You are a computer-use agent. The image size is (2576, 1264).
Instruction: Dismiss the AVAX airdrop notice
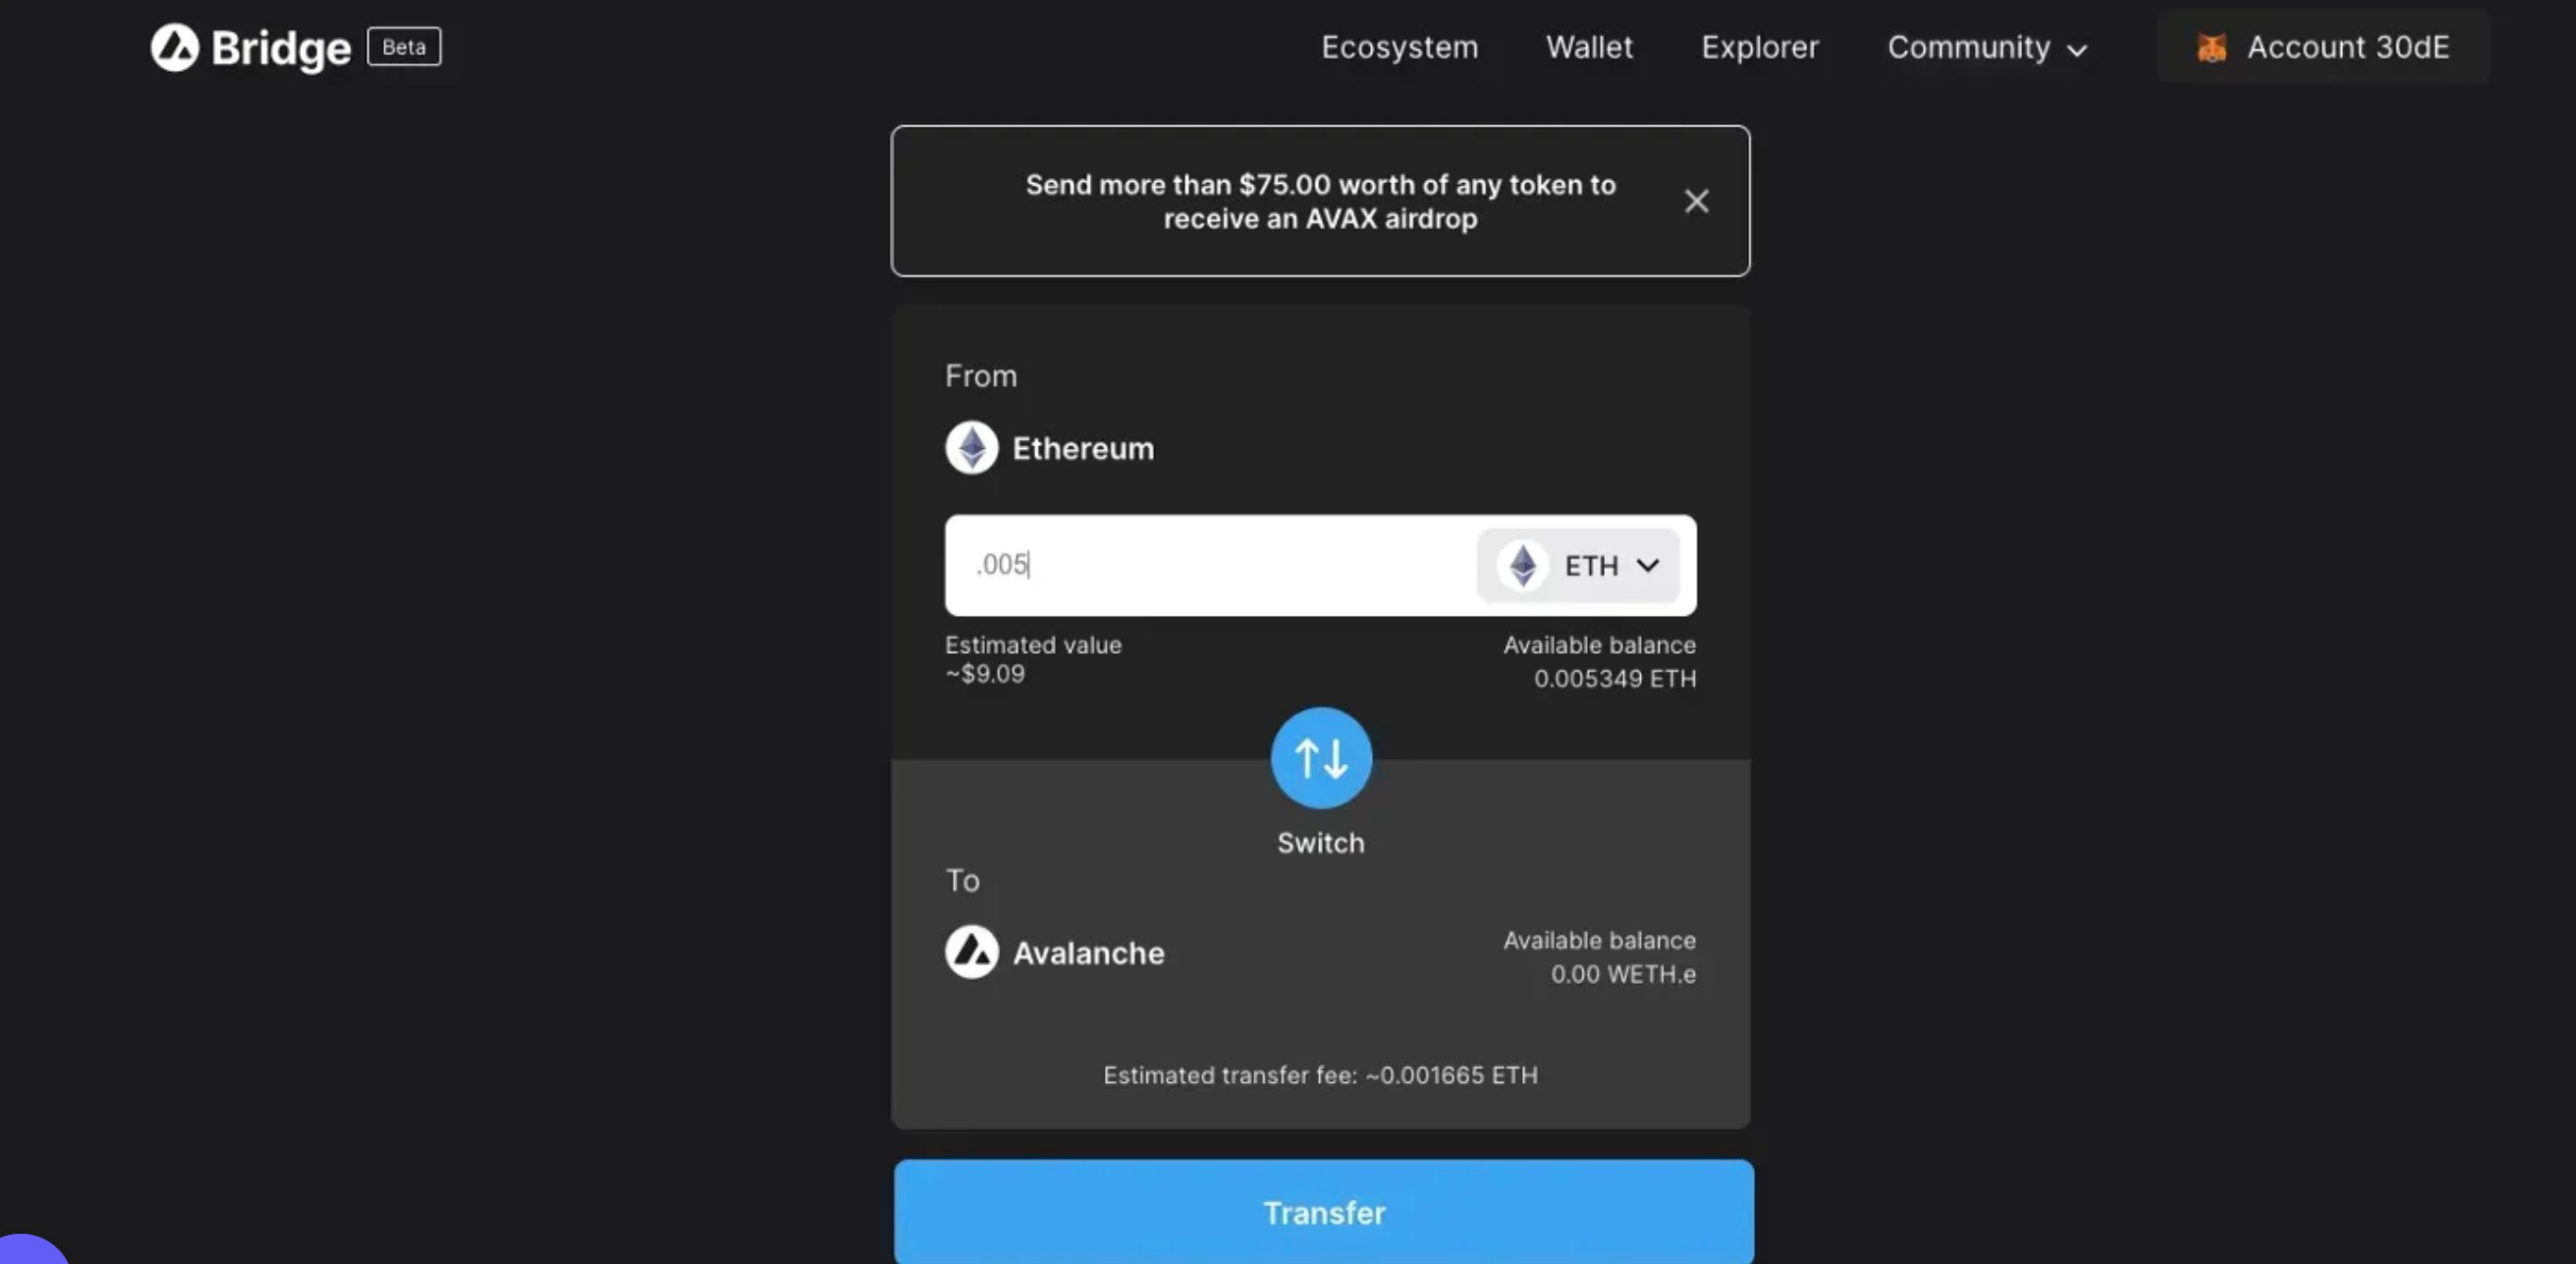1696,201
